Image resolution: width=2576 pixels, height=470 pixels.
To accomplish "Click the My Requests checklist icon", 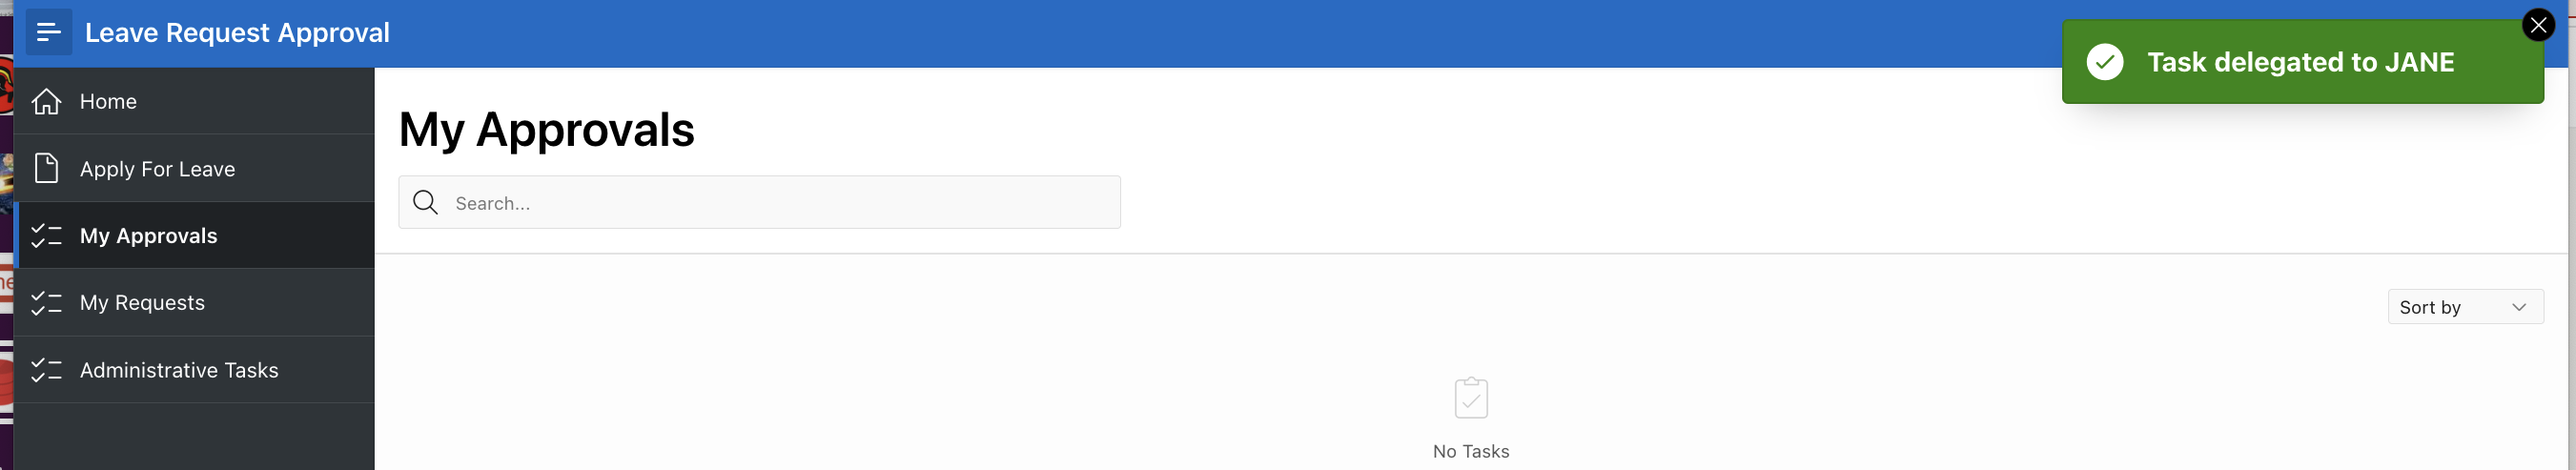I will coord(46,303).
